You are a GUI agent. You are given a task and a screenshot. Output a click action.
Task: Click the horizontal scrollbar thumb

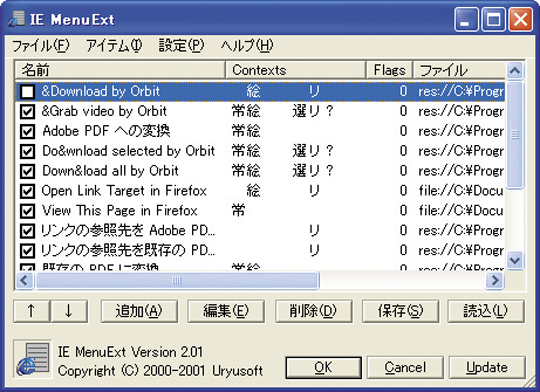click(x=177, y=280)
